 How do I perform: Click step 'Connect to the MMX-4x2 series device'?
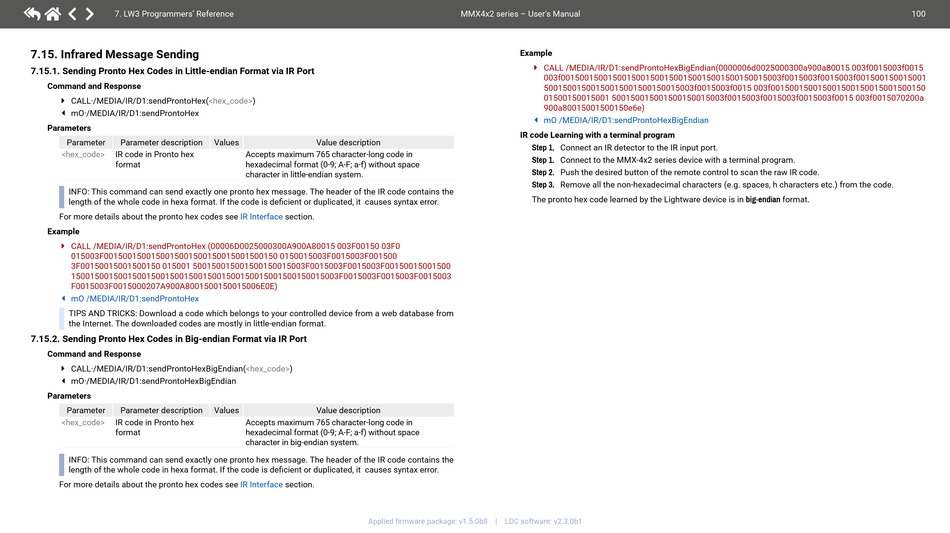point(677,160)
